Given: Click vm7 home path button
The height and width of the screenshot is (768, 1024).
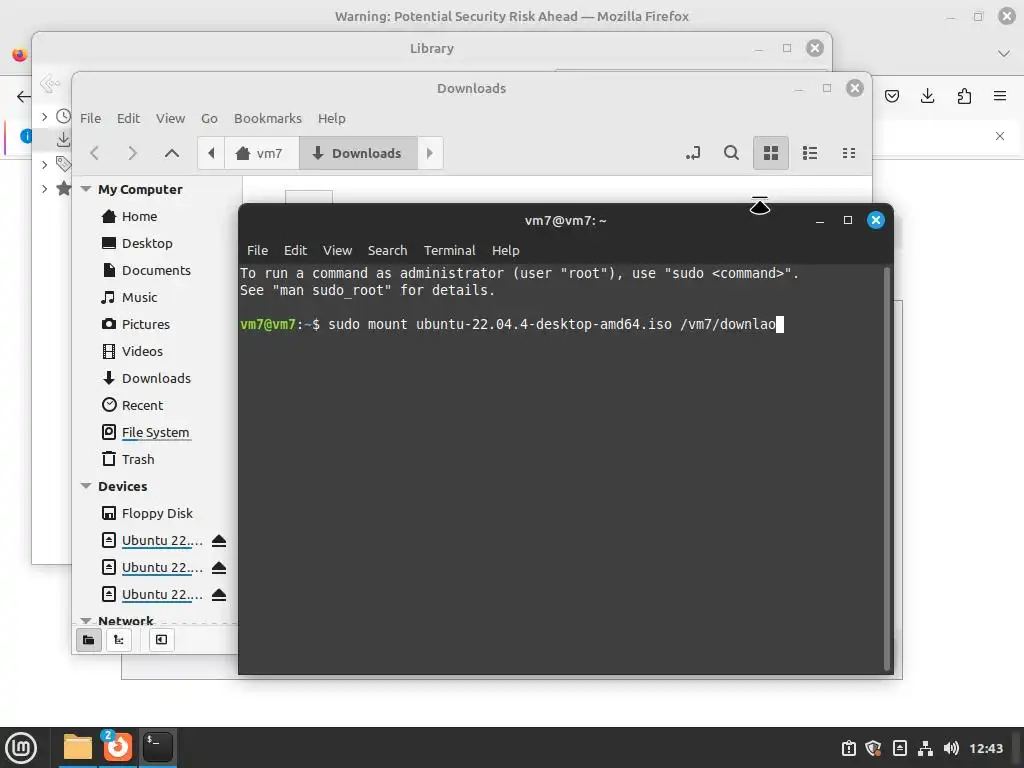Looking at the screenshot, I should 261,153.
